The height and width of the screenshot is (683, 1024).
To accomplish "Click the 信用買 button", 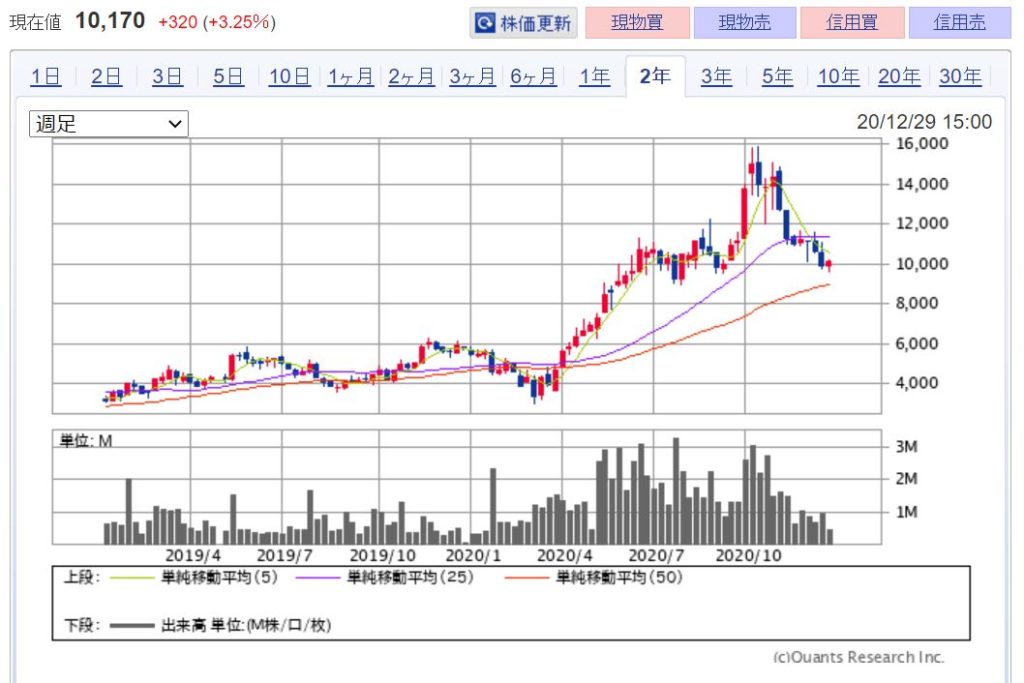I will pos(851,23).
